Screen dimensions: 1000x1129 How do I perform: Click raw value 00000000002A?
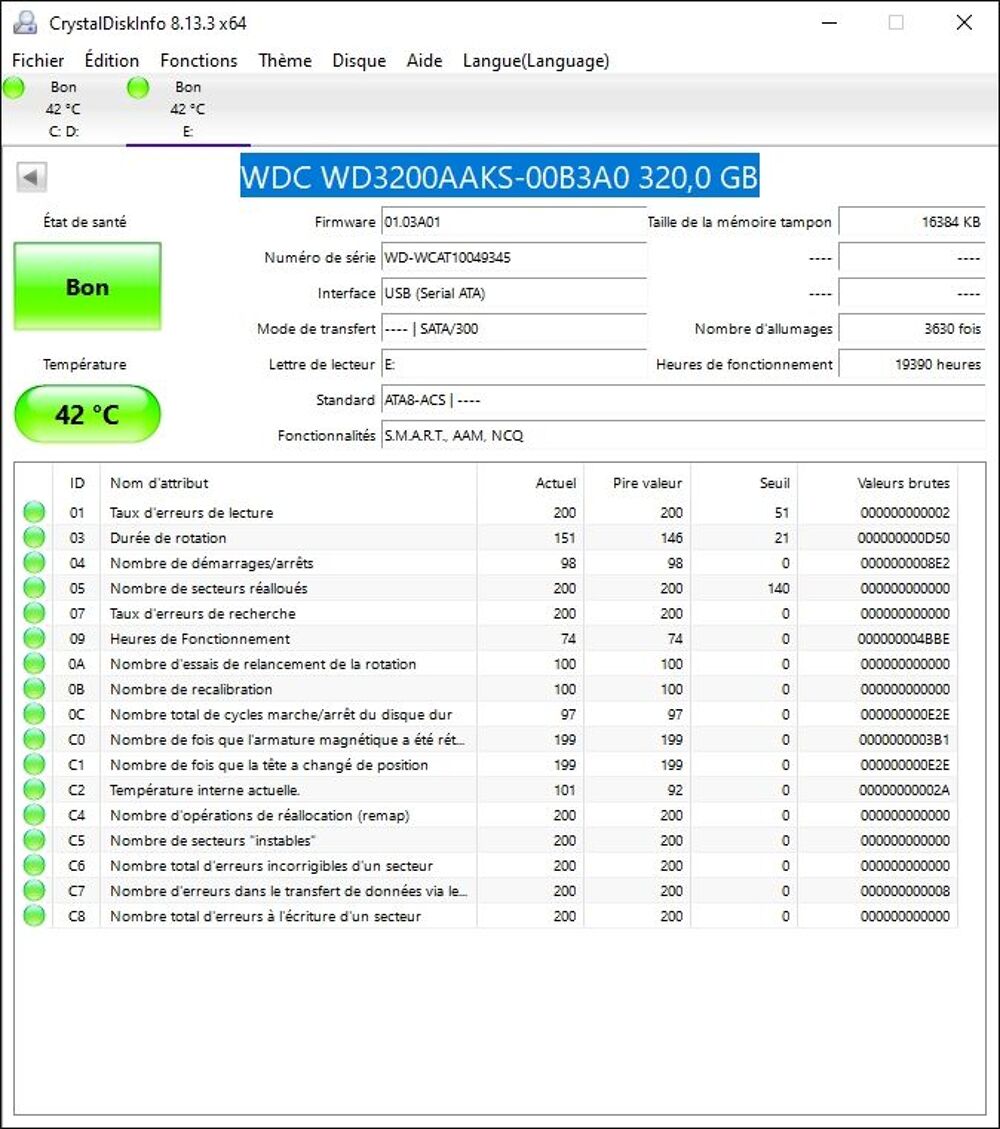[x=904, y=790]
